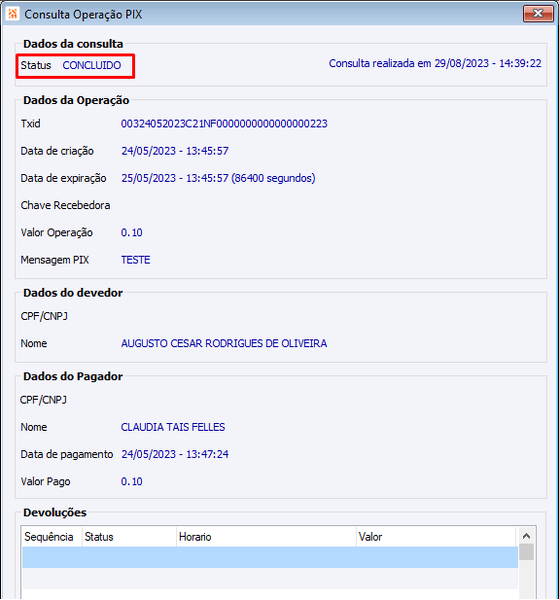The height and width of the screenshot is (600, 559).
Task: Click the Dados do Pagador group heading
Action: point(73,377)
